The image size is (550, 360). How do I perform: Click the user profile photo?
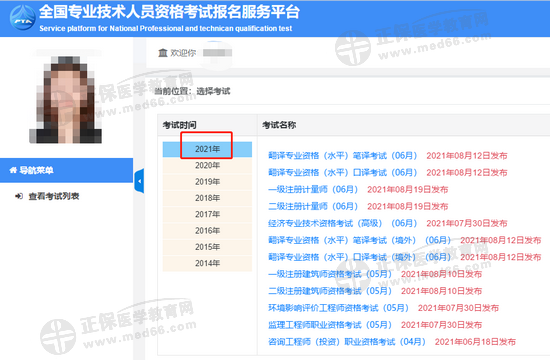point(66,99)
